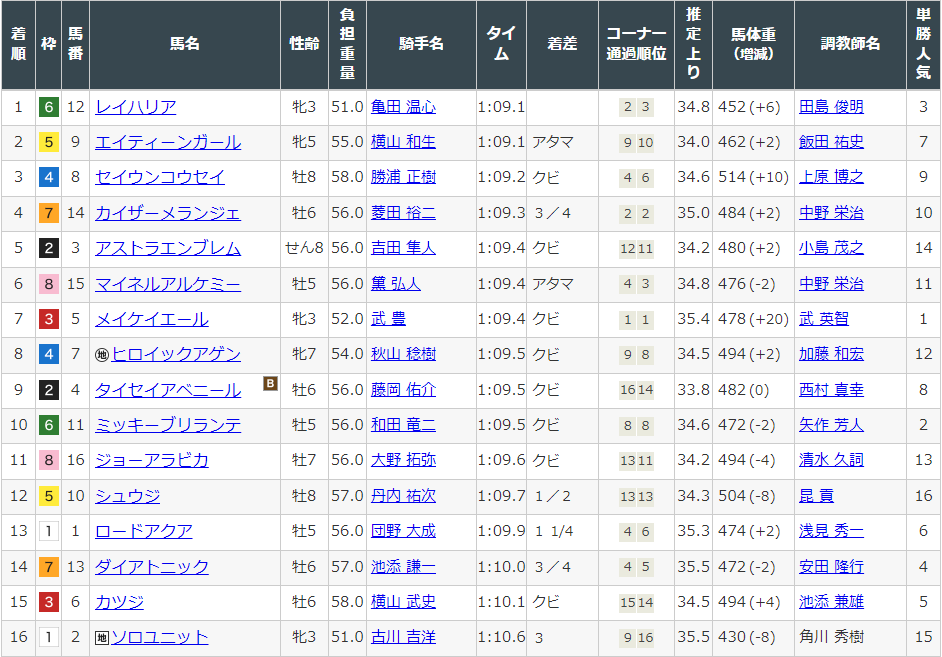The width and height of the screenshot is (942, 657).
Task: Open jockey link 黛 弘人
Action: (395, 284)
